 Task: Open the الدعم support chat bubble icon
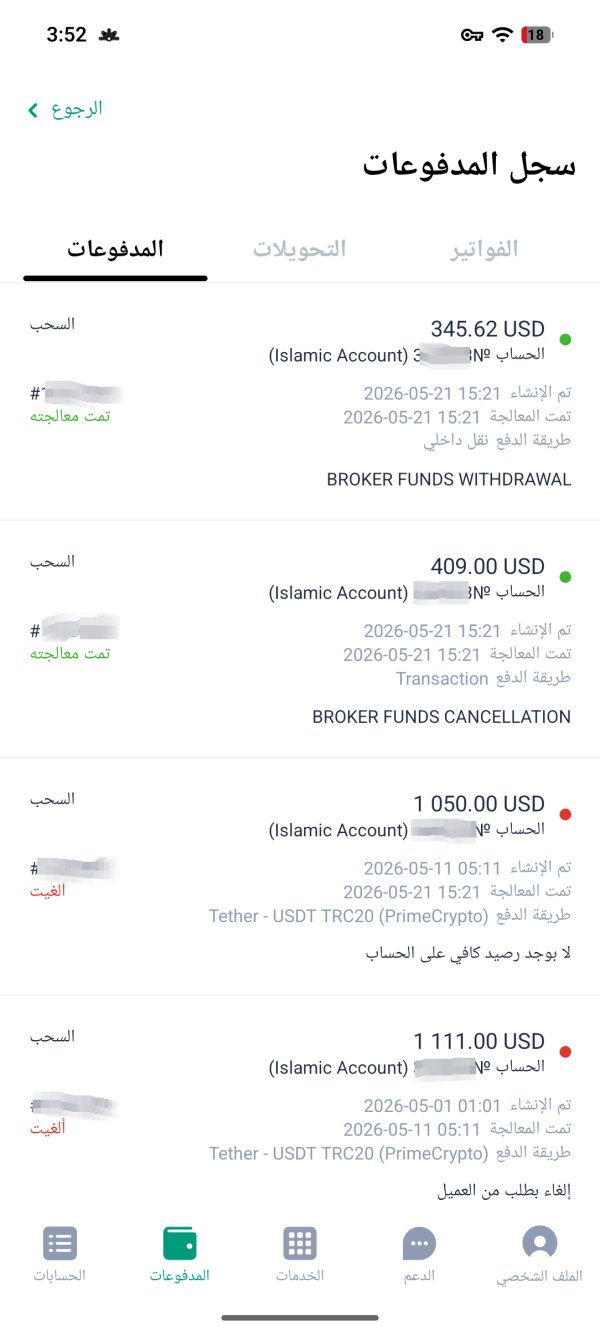pyautogui.click(x=420, y=1243)
